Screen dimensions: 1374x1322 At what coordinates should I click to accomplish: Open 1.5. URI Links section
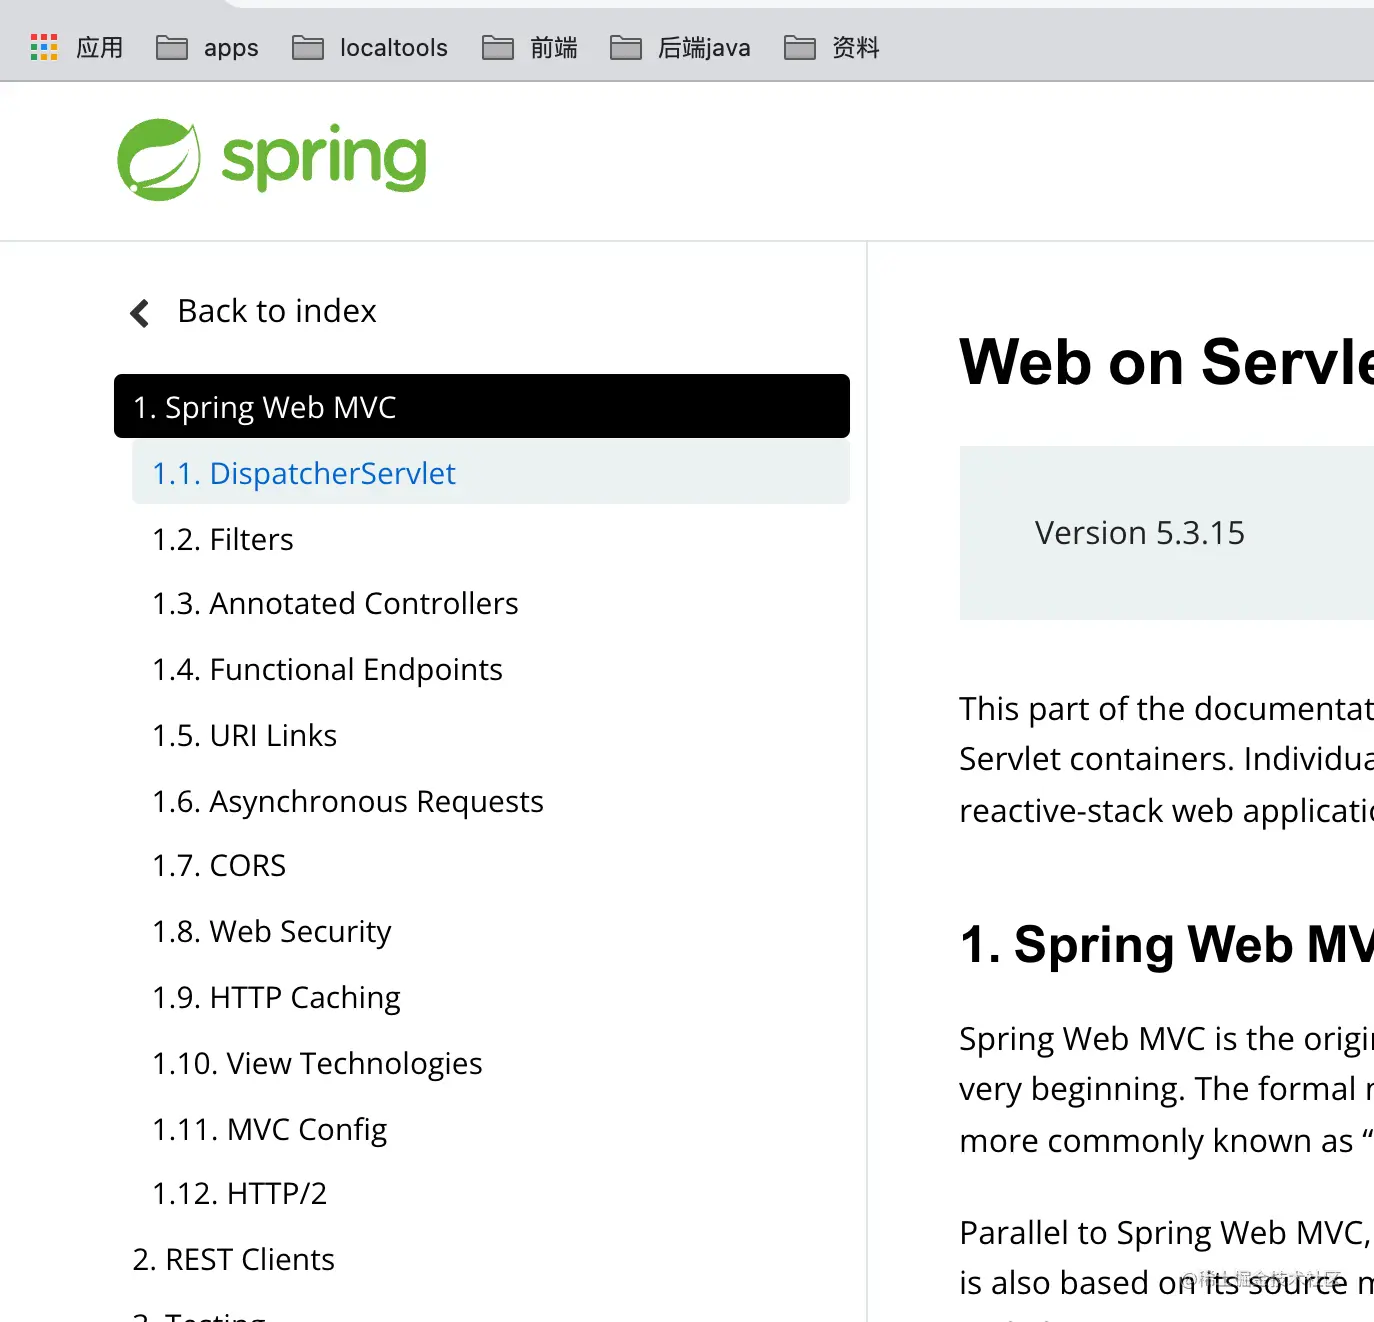244,735
